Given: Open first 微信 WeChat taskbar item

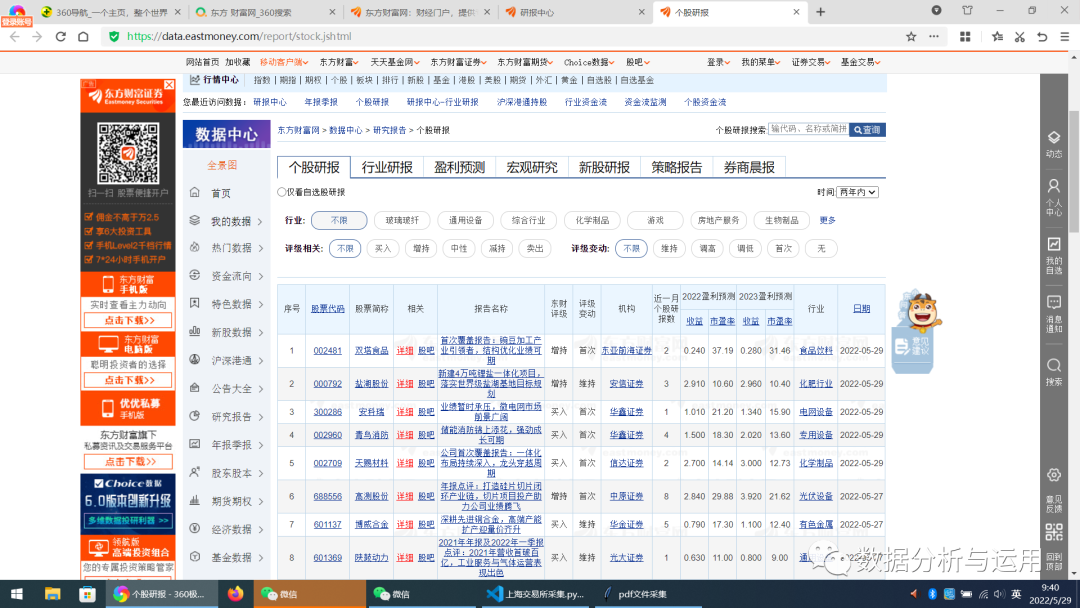Looking at the screenshot, I should (x=311, y=594).
